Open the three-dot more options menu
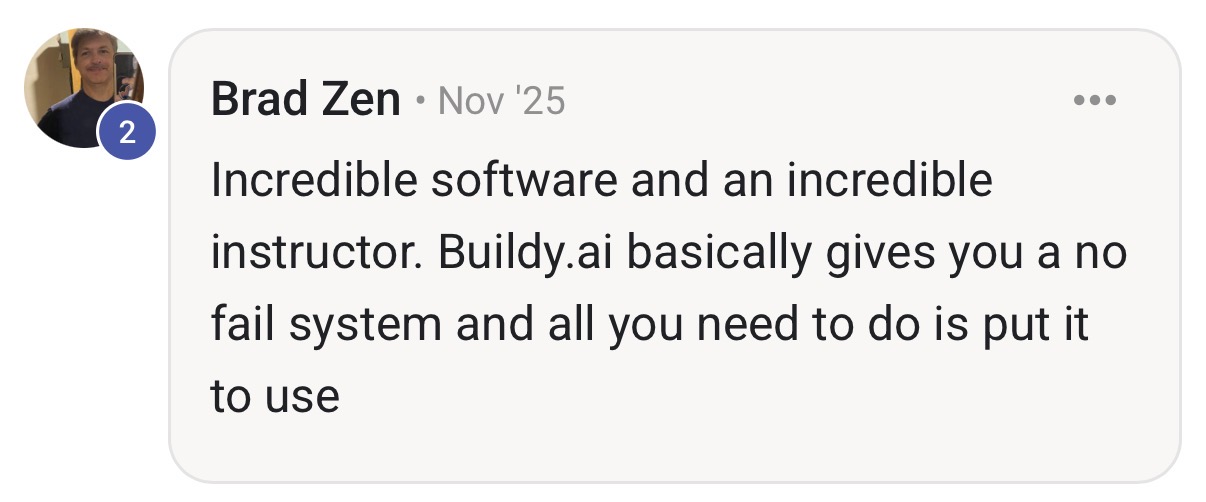The image size is (1206, 502). 1094,101
